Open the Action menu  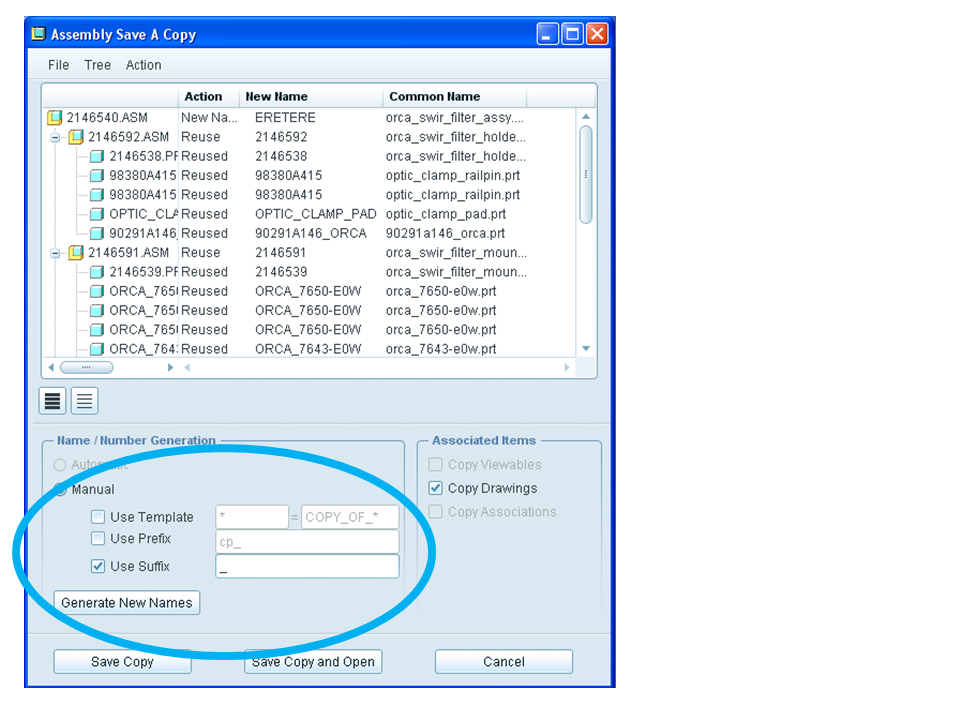pyautogui.click(x=143, y=65)
